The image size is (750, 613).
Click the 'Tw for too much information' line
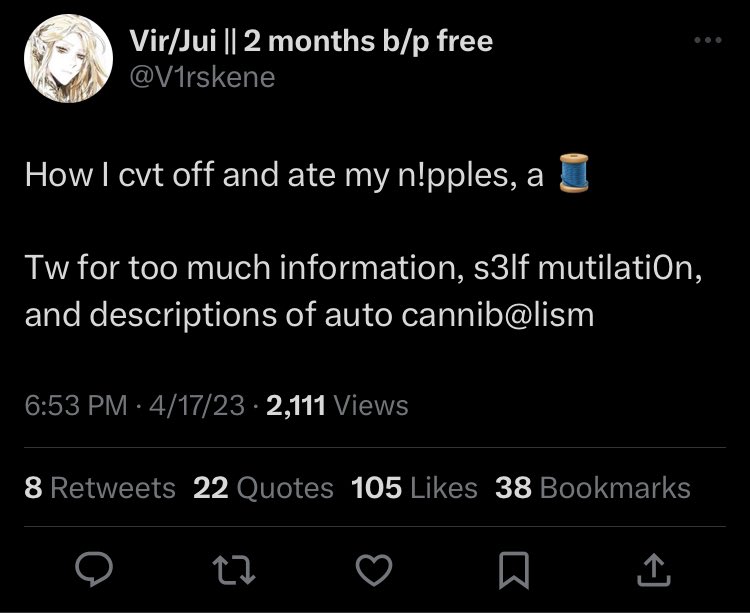tap(364, 268)
